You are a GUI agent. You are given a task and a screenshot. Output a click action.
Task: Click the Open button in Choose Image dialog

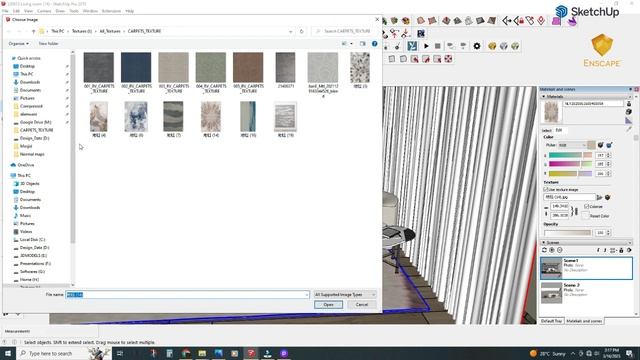click(328, 304)
